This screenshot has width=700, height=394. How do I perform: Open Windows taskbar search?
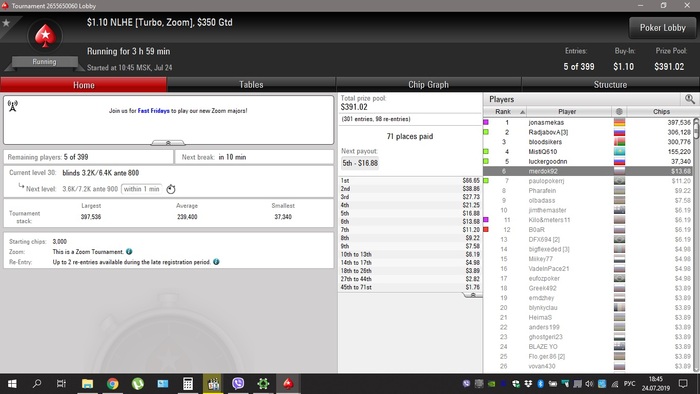pyautogui.click(x=37, y=384)
